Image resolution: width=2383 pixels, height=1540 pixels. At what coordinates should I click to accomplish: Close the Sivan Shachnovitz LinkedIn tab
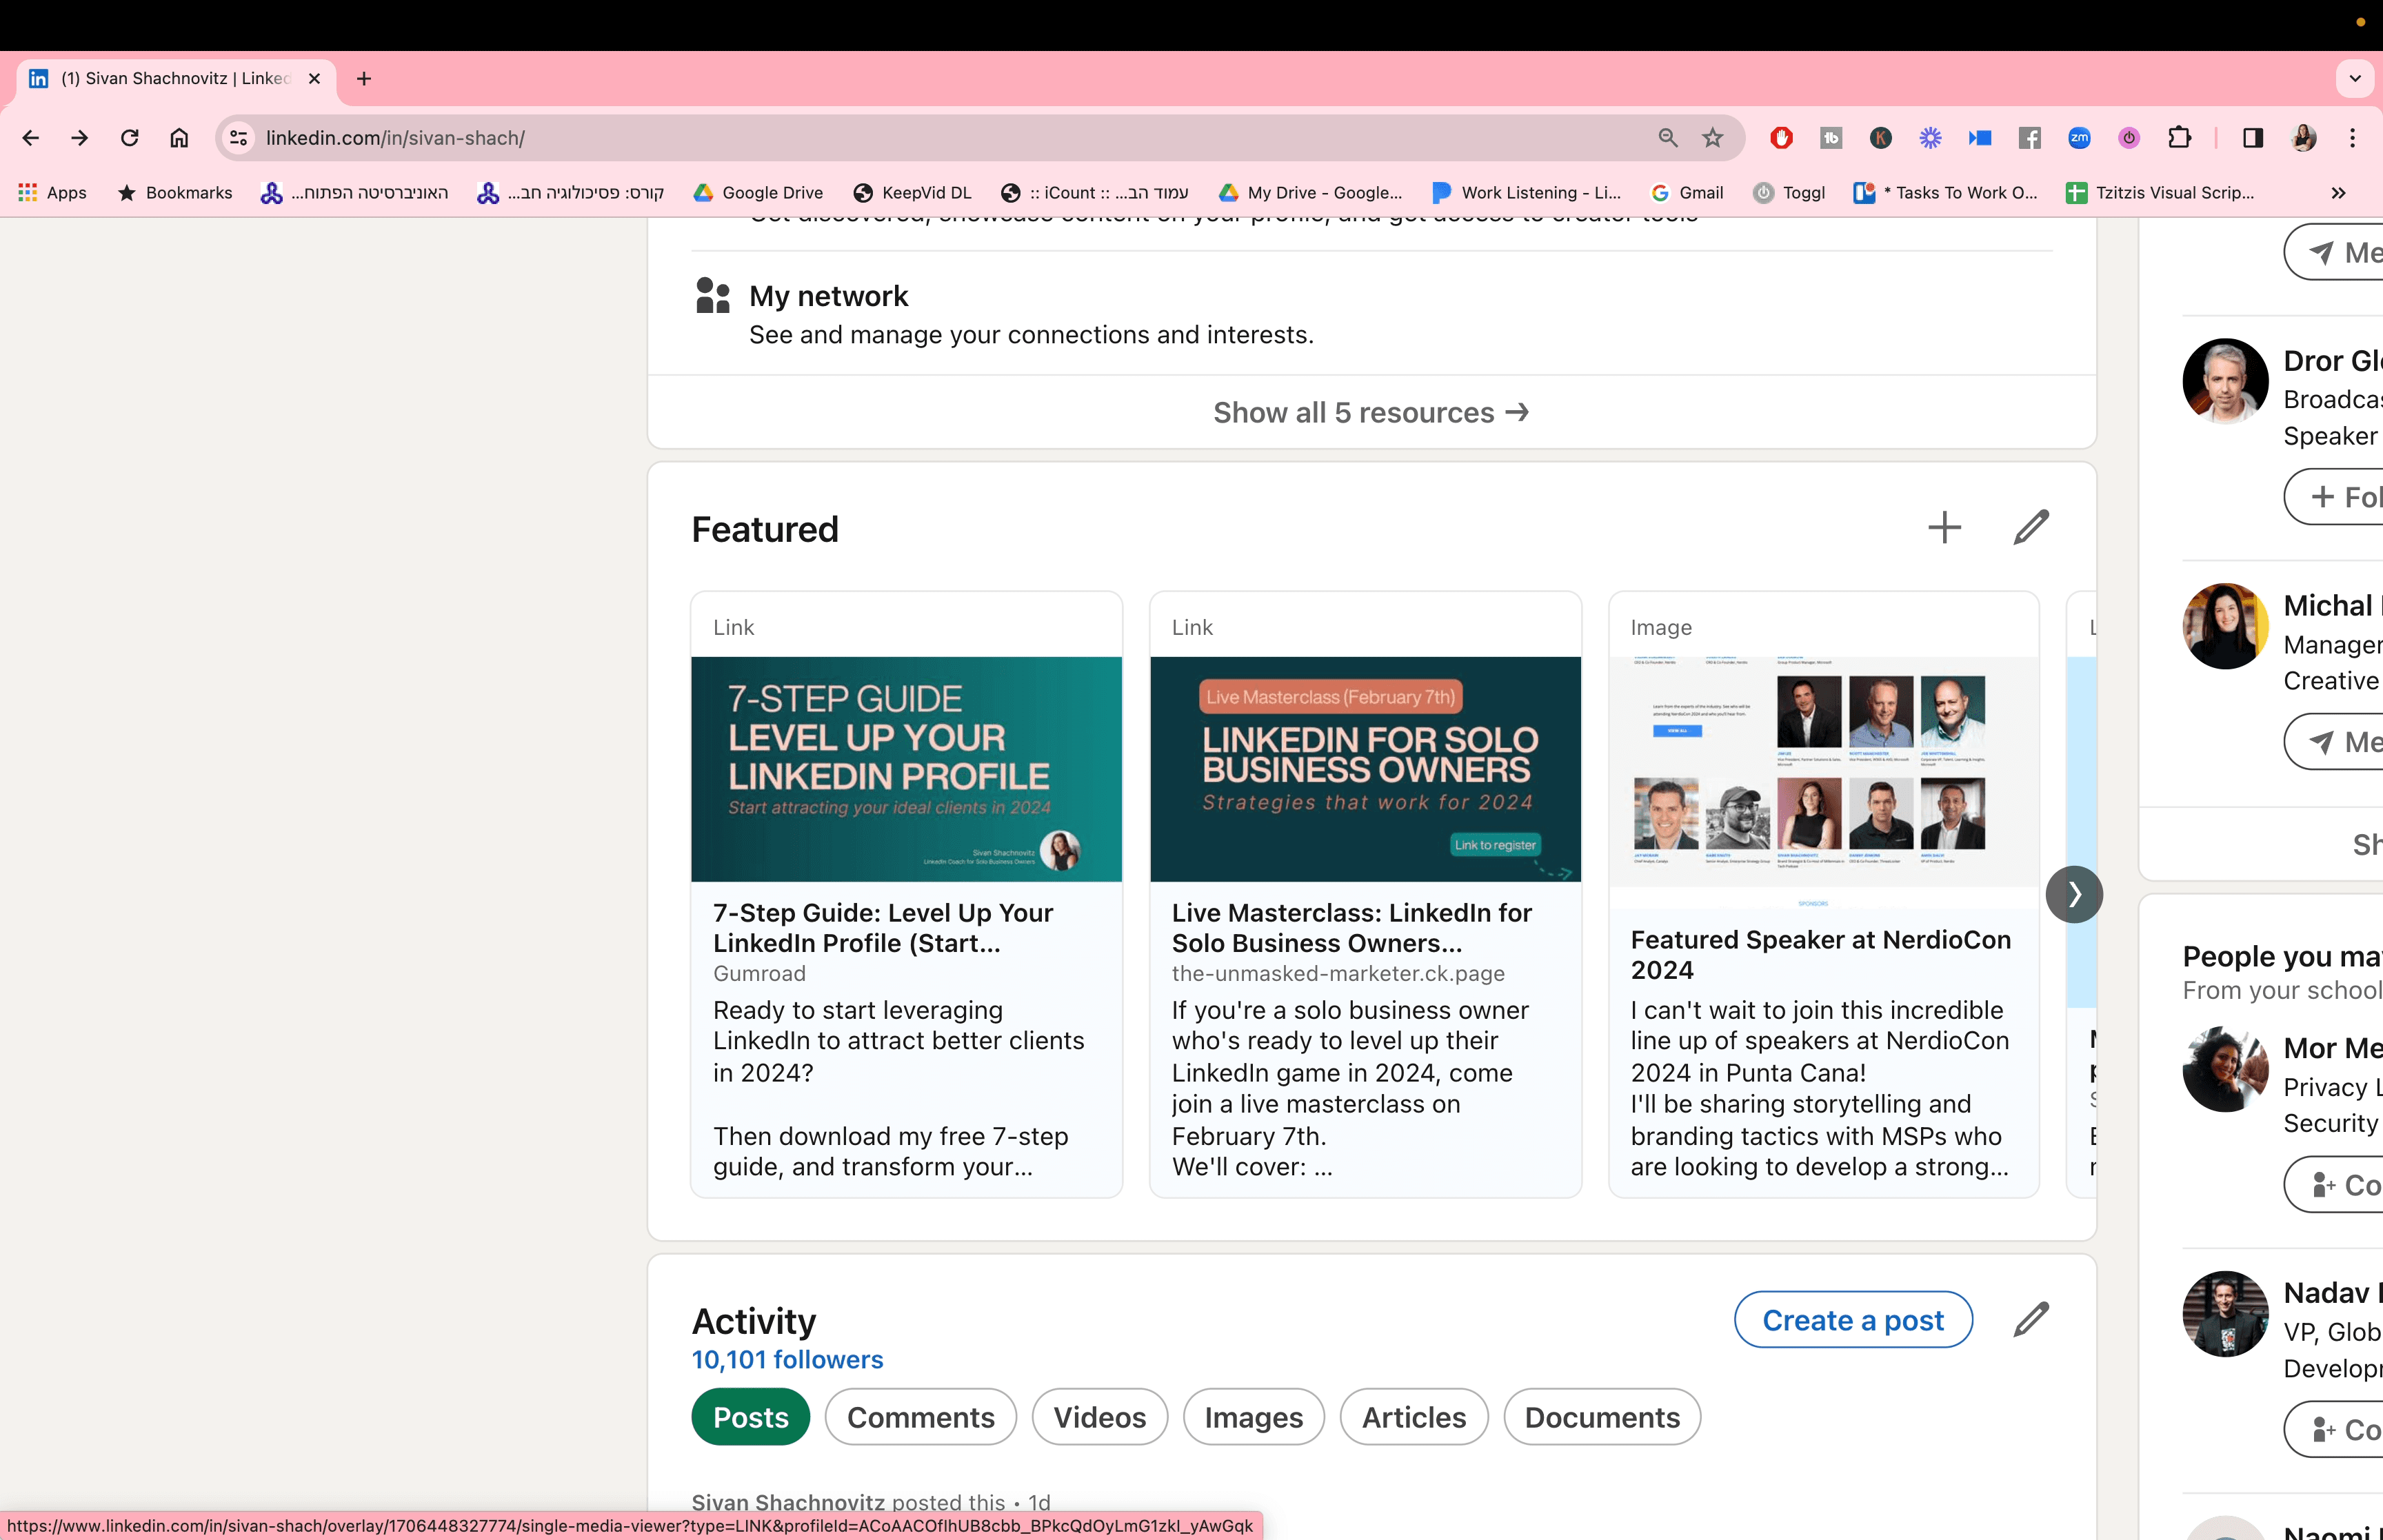coord(314,79)
